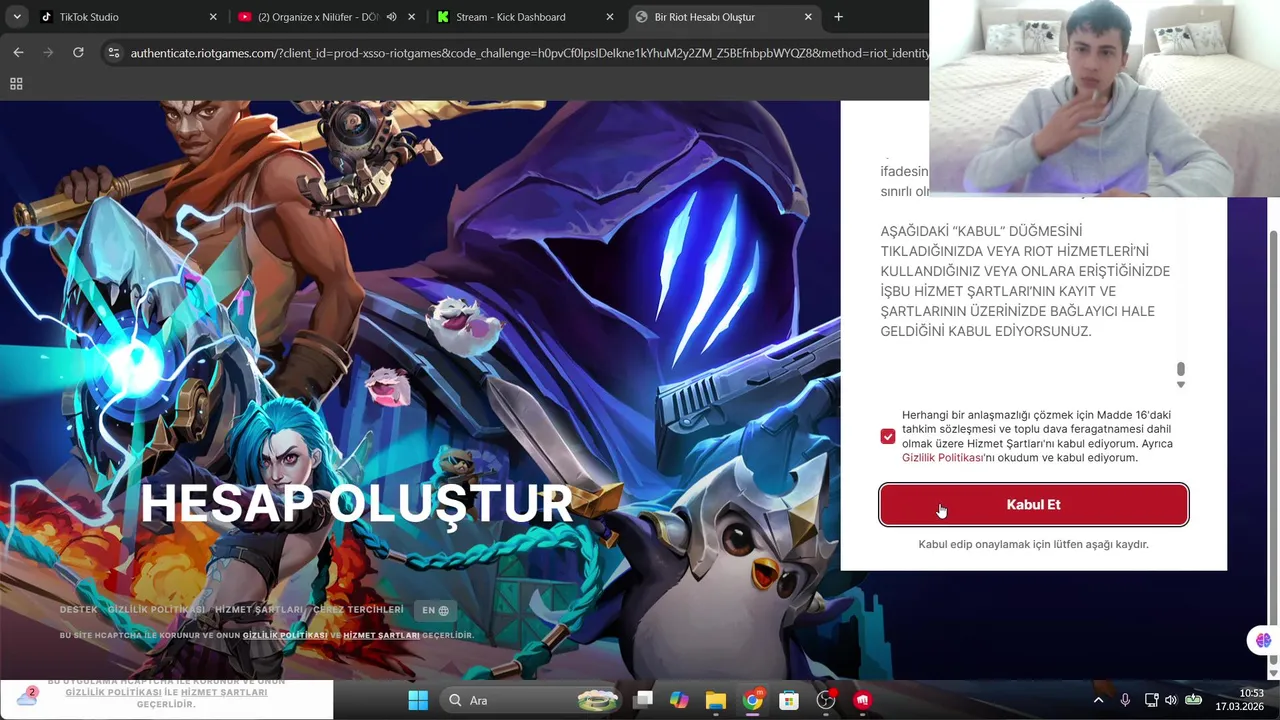Close the TikTok Studio tab
Screen dimensions: 1280x720
pyautogui.click(x=213, y=17)
